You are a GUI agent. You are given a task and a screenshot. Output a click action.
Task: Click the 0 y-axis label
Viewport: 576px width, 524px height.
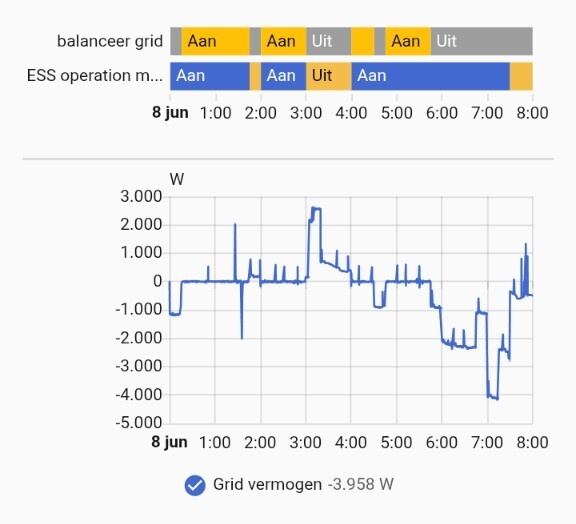tap(157, 281)
